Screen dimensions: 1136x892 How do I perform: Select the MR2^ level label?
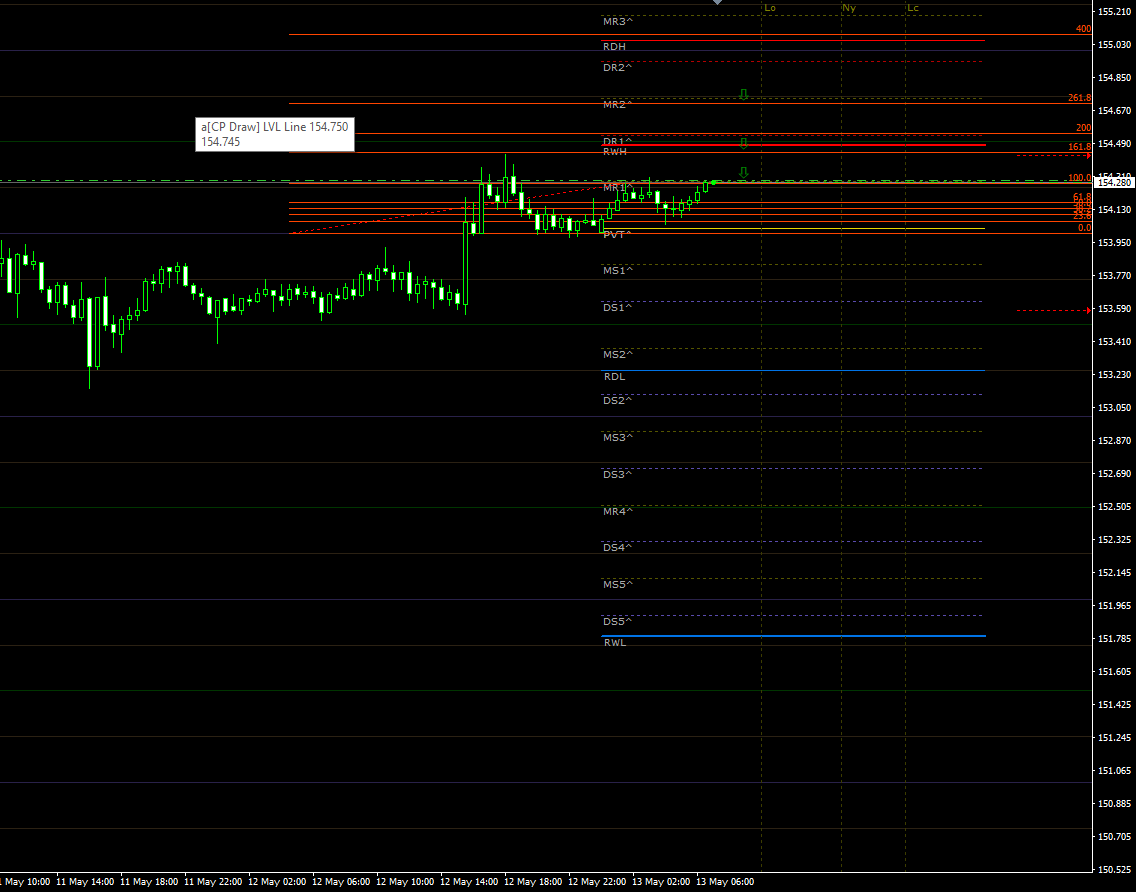[x=617, y=105]
